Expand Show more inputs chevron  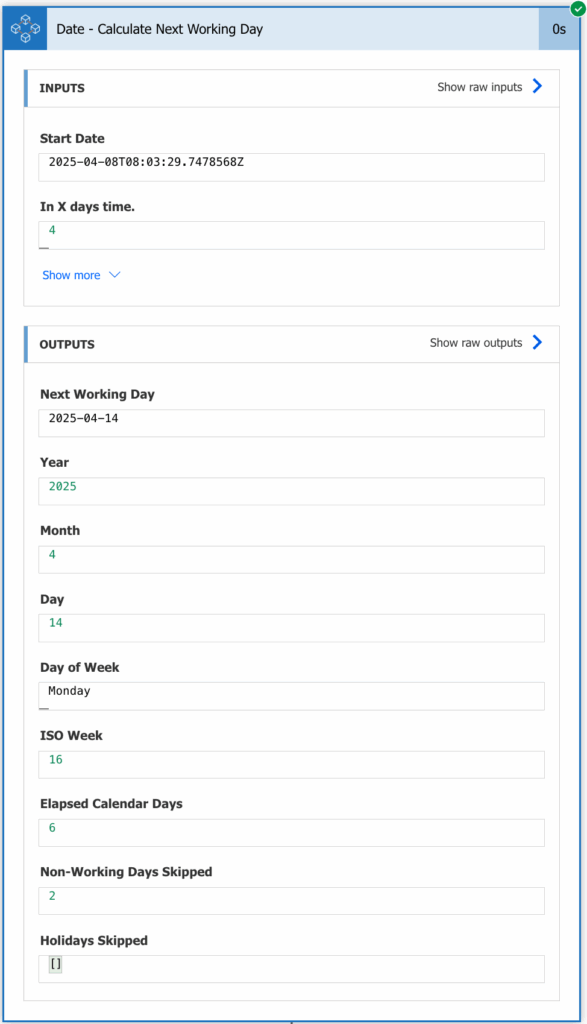[x=114, y=275]
